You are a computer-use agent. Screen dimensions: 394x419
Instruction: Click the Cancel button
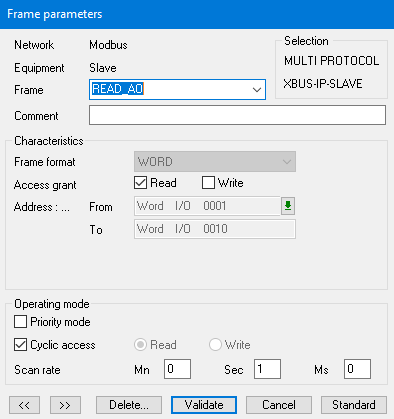point(279,405)
